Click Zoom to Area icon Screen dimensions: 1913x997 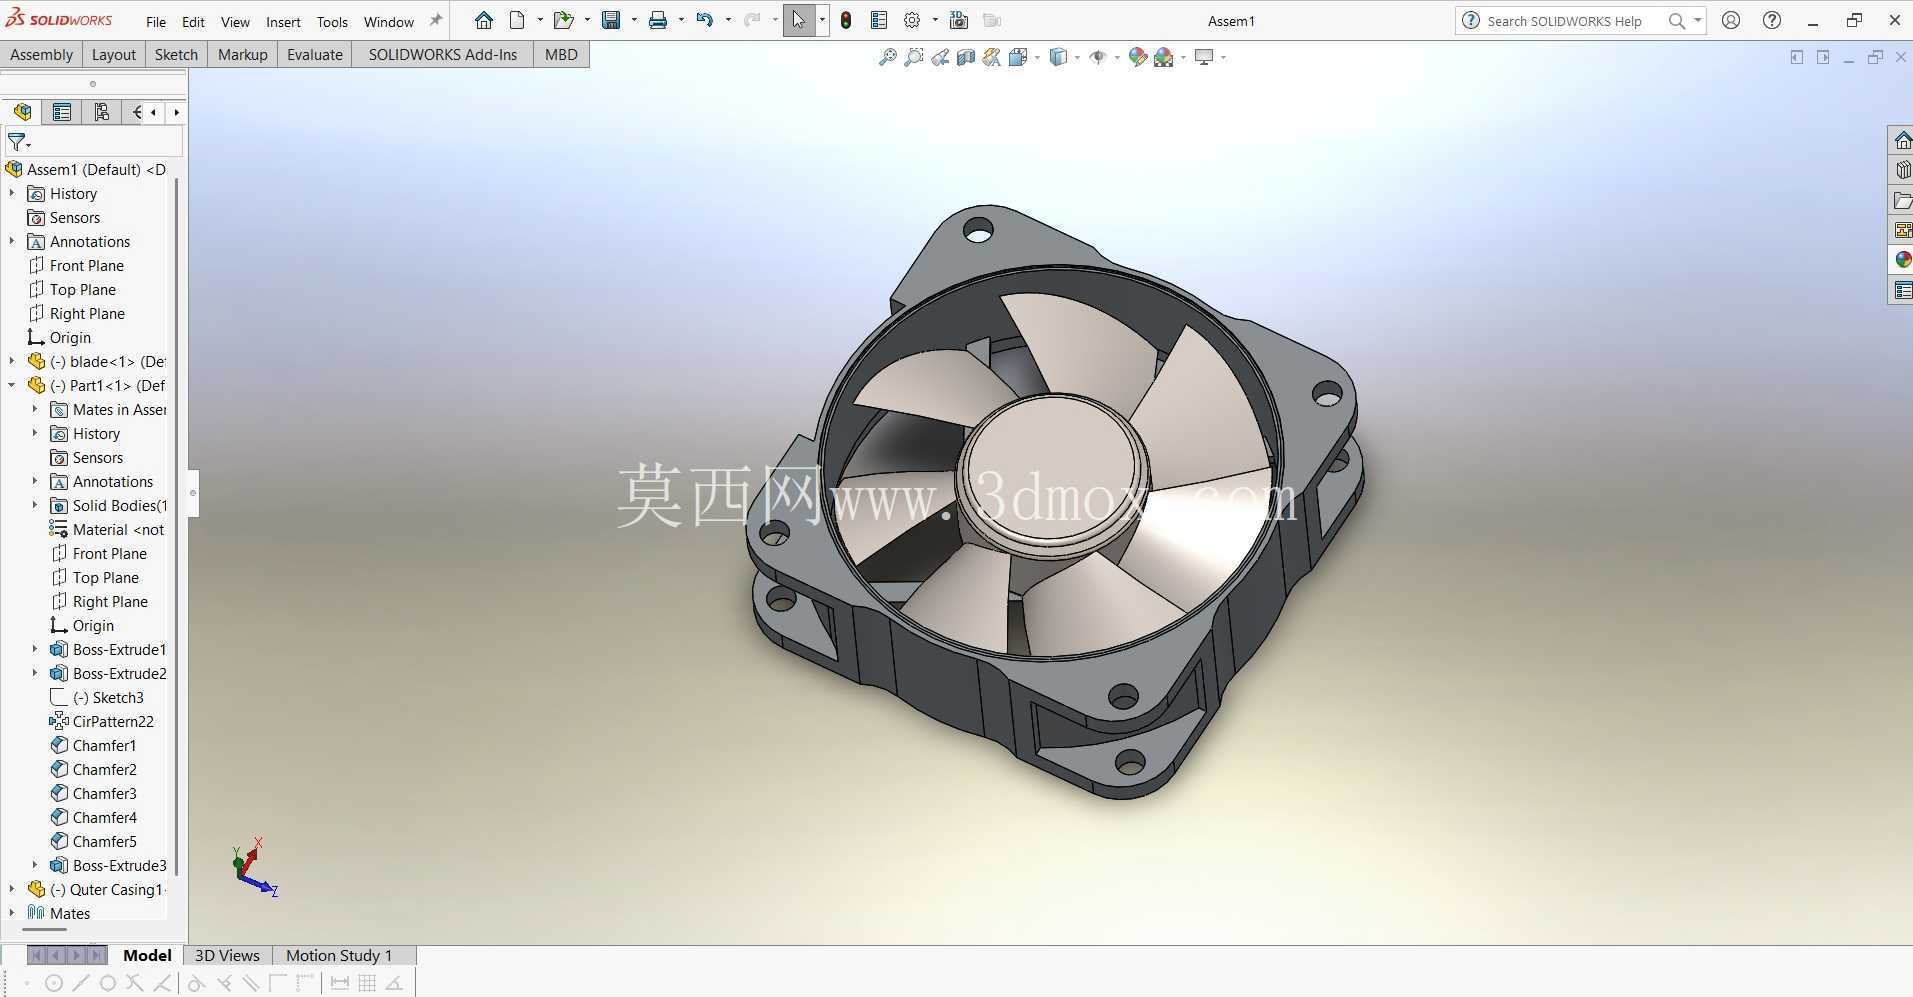[x=913, y=57]
